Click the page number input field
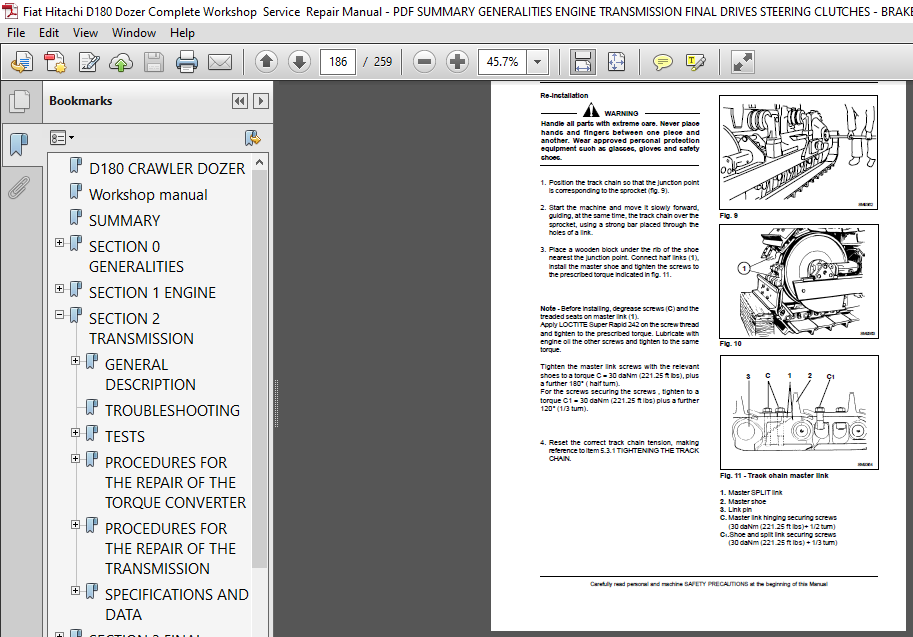This screenshot has height=637, width=913. click(338, 62)
